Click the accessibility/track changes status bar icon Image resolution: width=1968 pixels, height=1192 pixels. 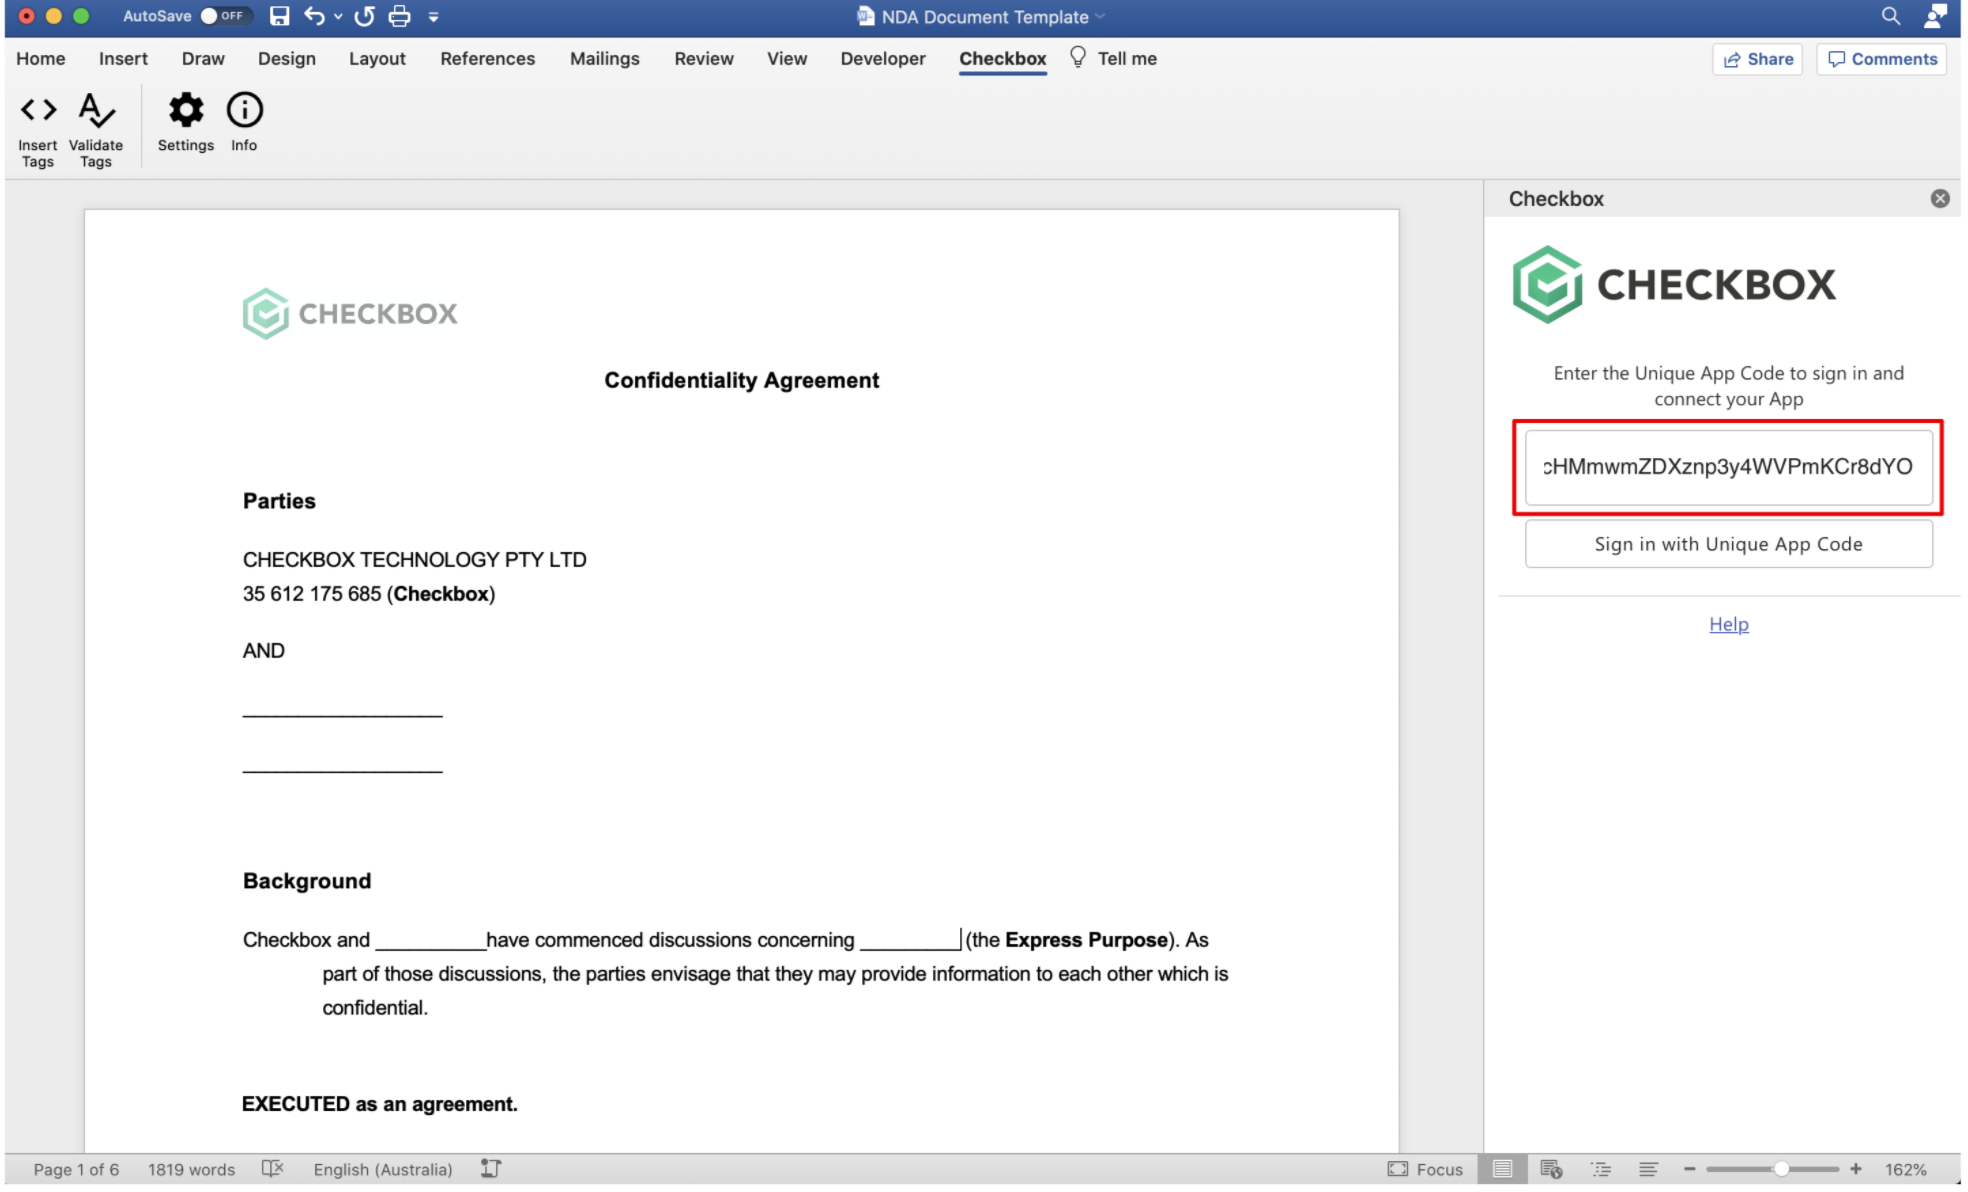tap(491, 1169)
